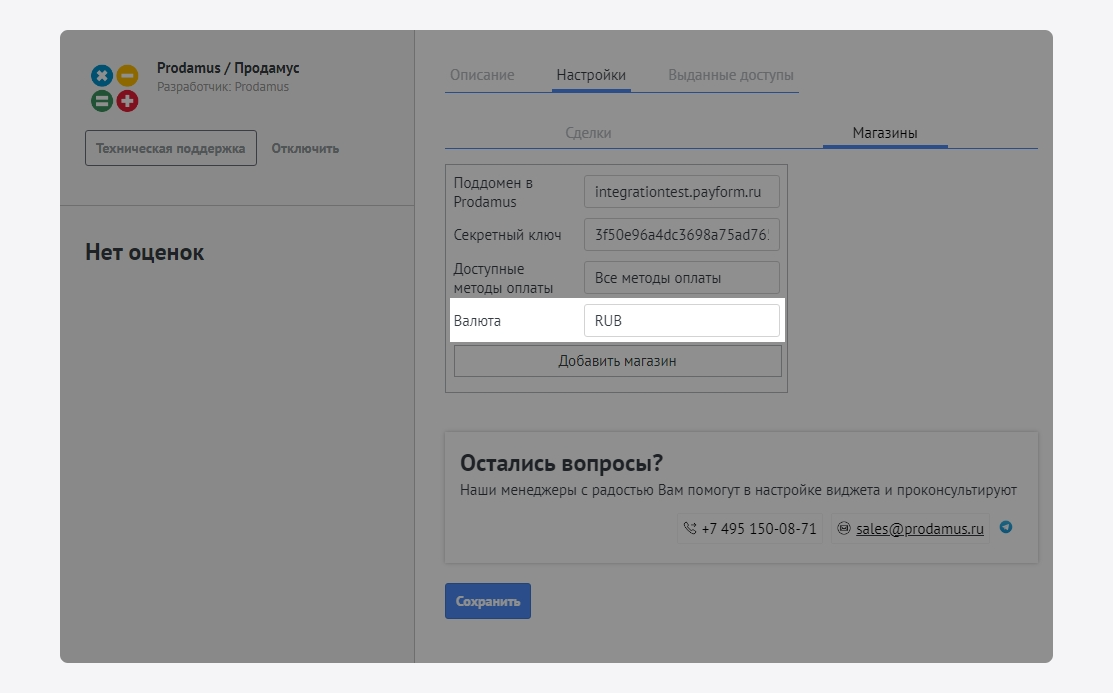The height and width of the screenshot is (693, 1113).
Task: Click the blue Сохранить button
Action: coord(488,601)
